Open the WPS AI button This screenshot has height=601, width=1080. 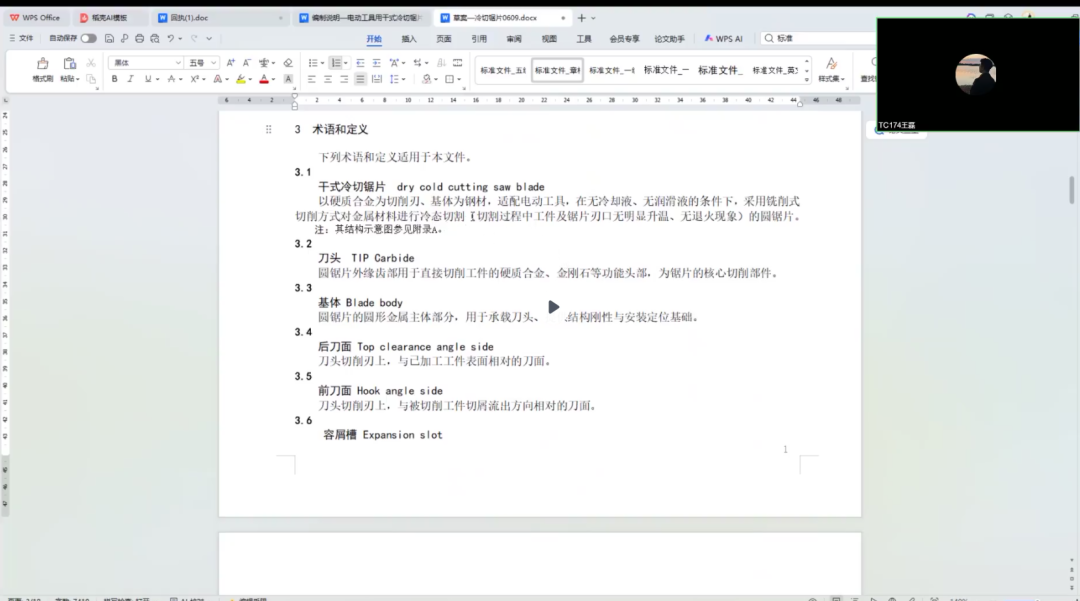click(x=723, y=39)
